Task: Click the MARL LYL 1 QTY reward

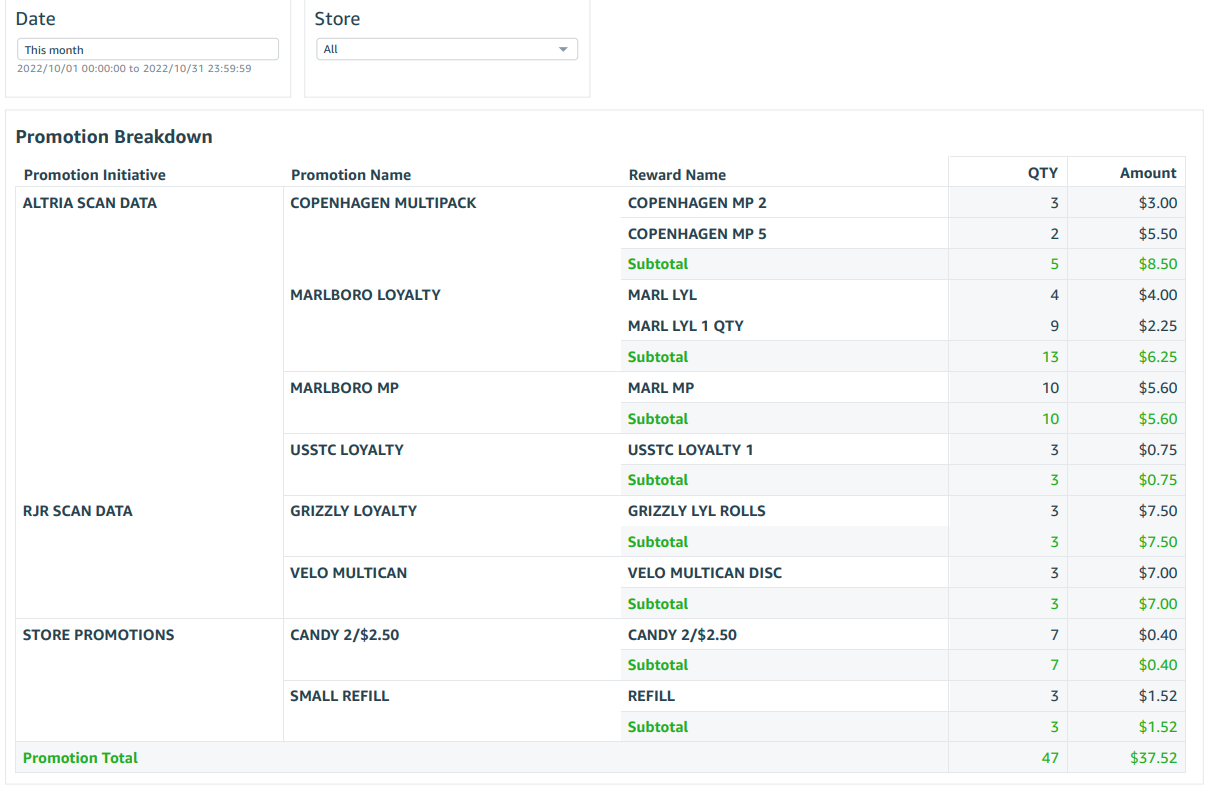Action: click(x=686, y=326)
